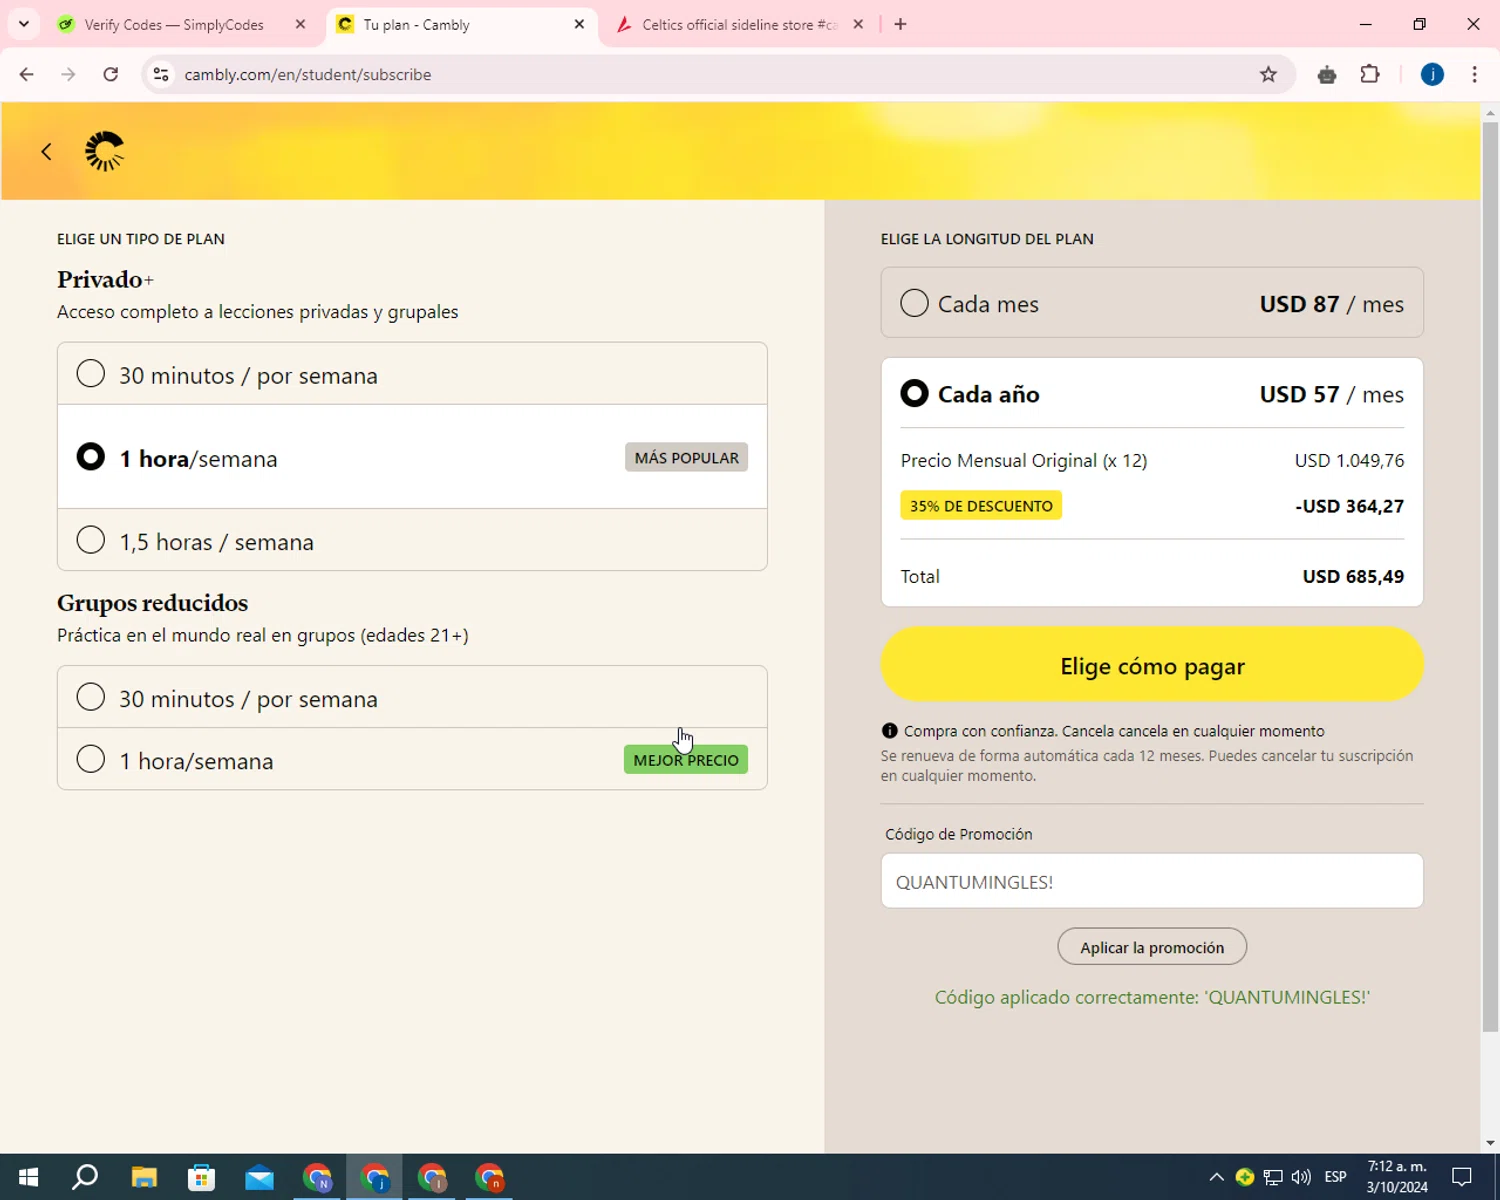Viewport: 1500px width, 1200px height.
Task: Click the MÁS POPULAR badge
Action: tap(686, 457)
